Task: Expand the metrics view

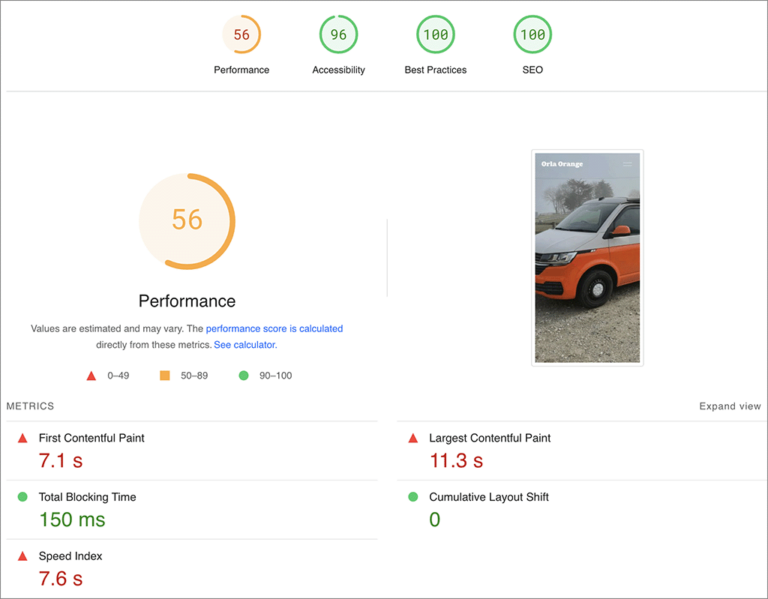Action: tap(730, 406)
